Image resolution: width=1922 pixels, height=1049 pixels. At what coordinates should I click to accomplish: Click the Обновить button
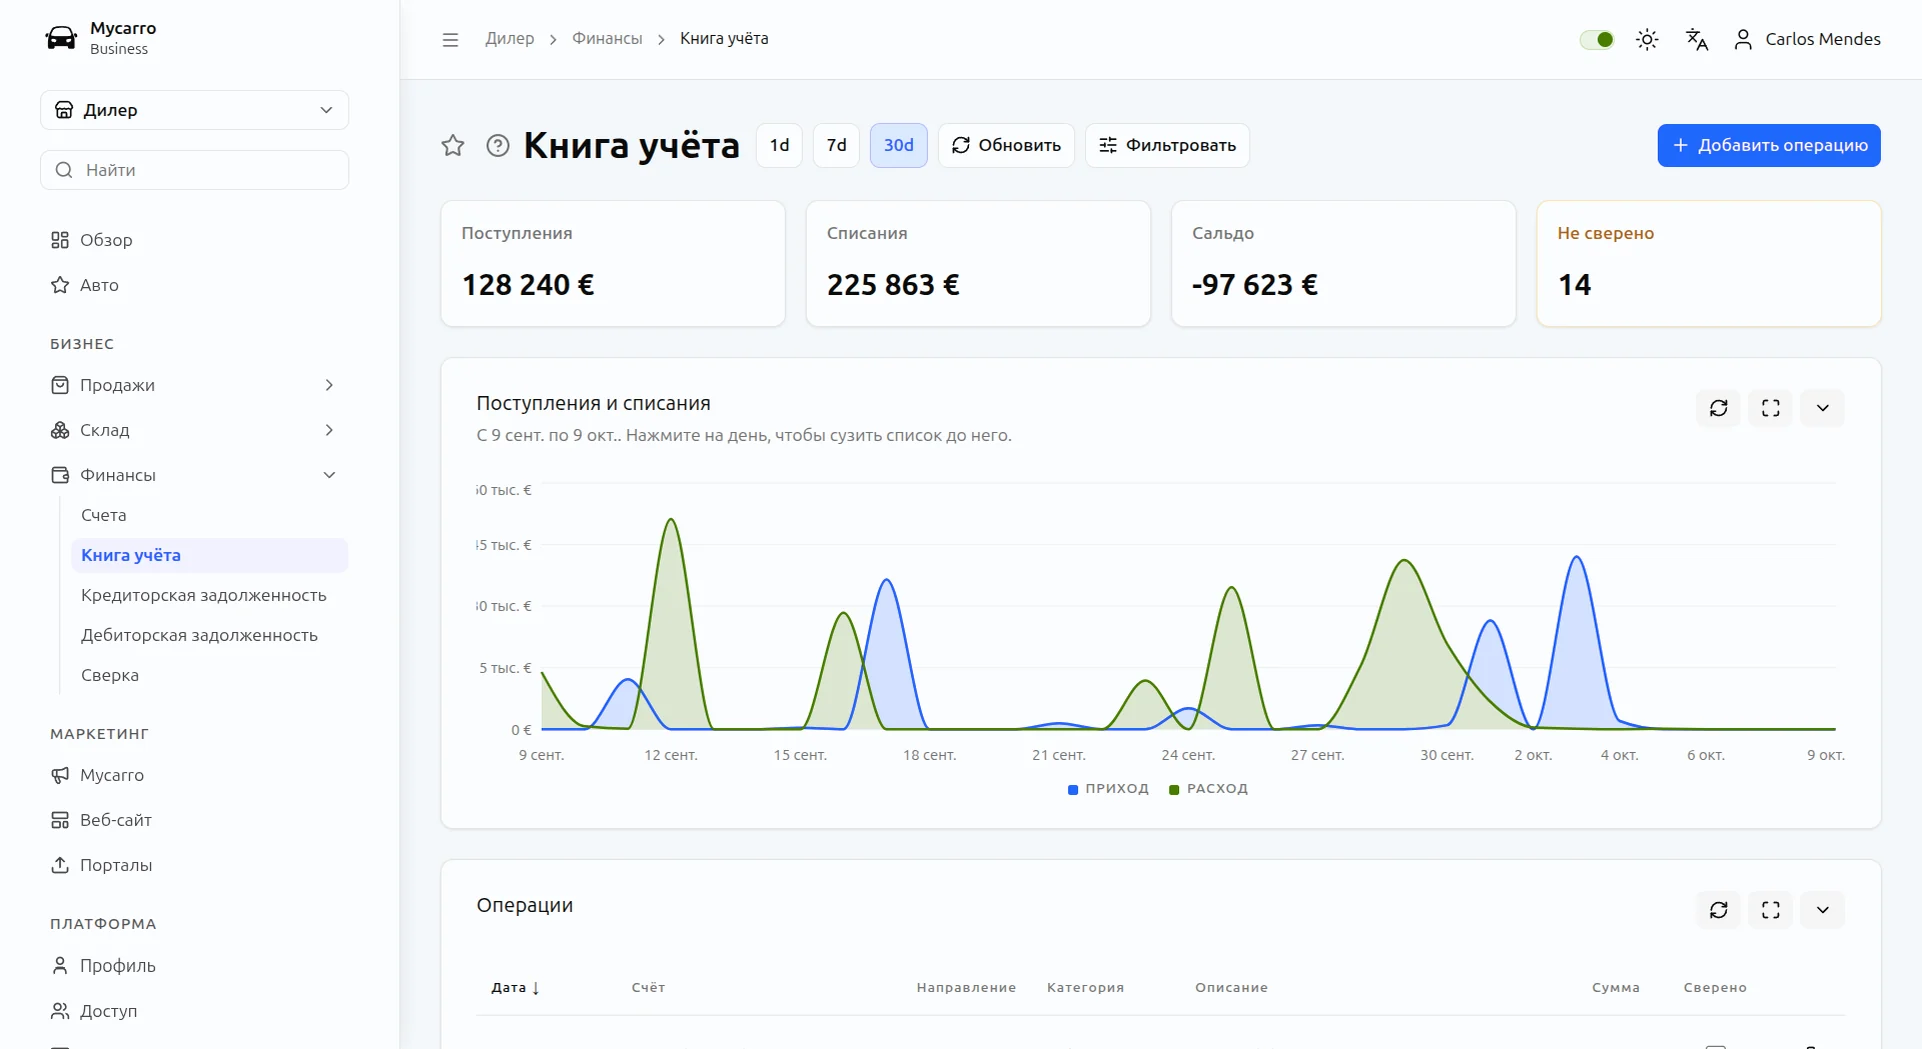click(x=1007, y=146)
